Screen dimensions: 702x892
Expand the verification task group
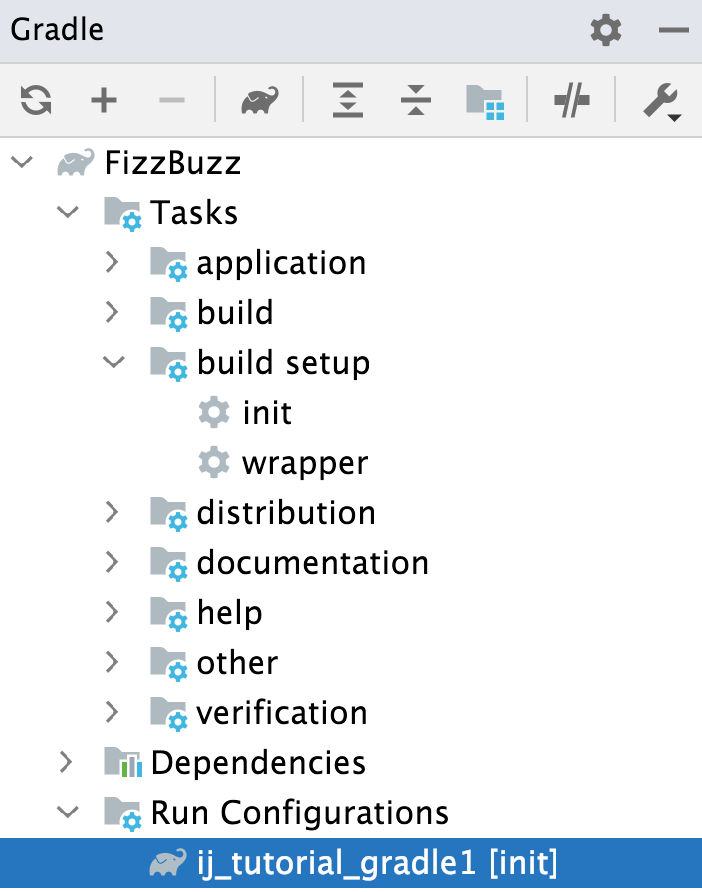pos(113,712)
